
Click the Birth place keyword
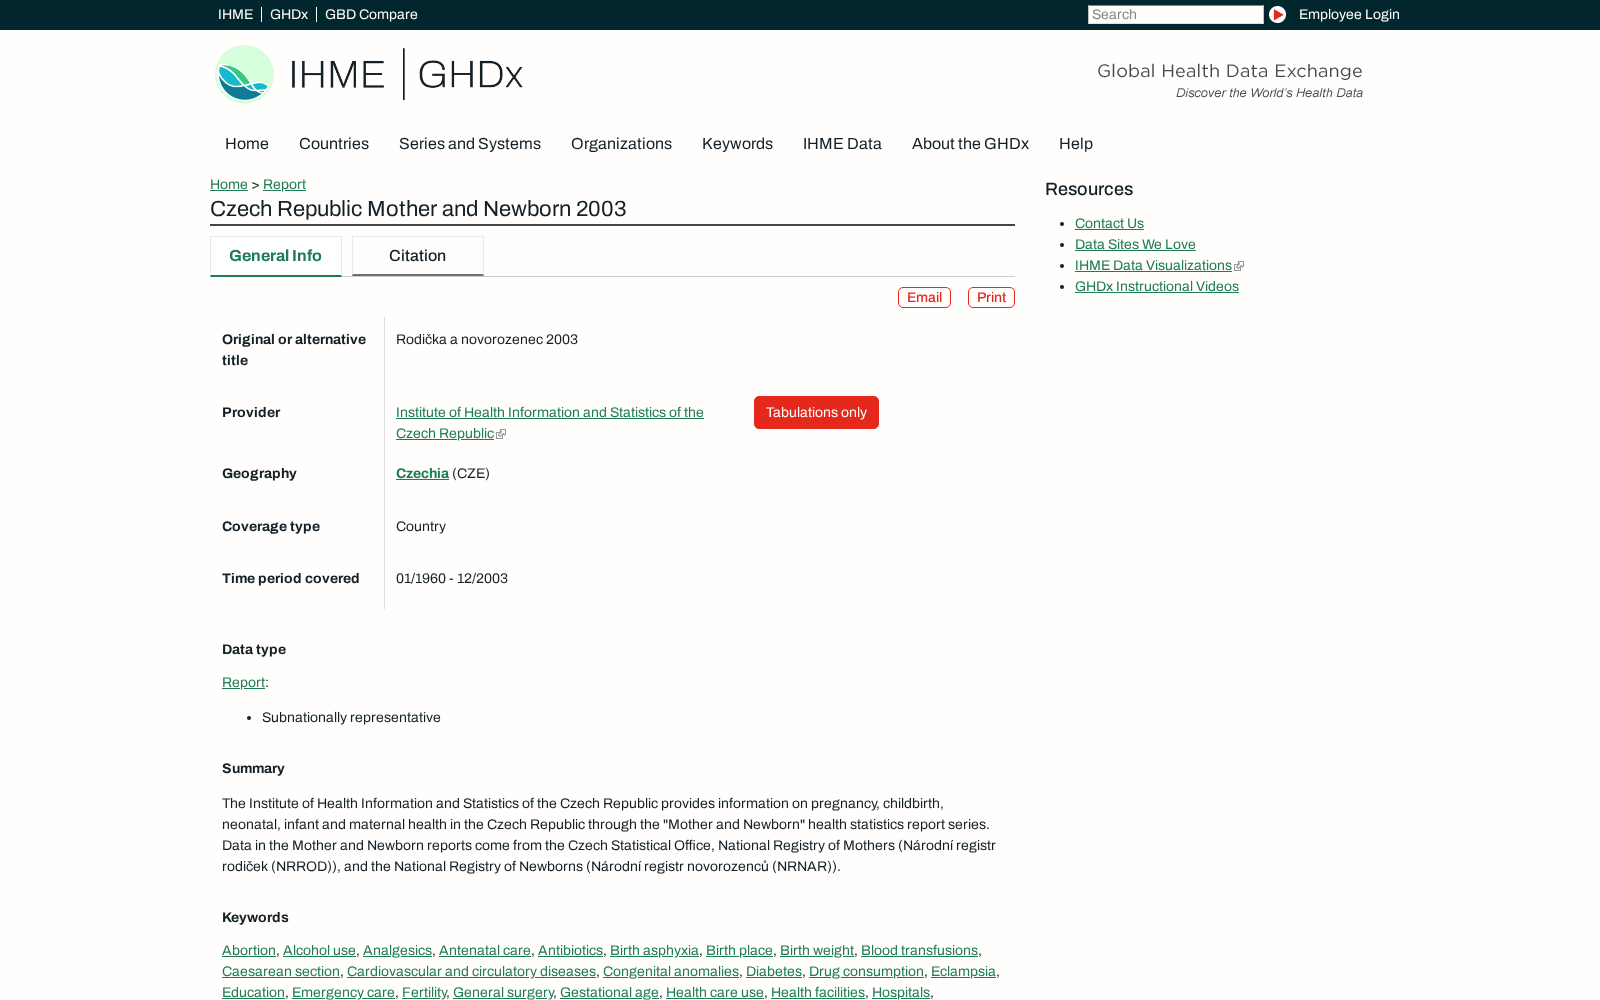point(739,951)
